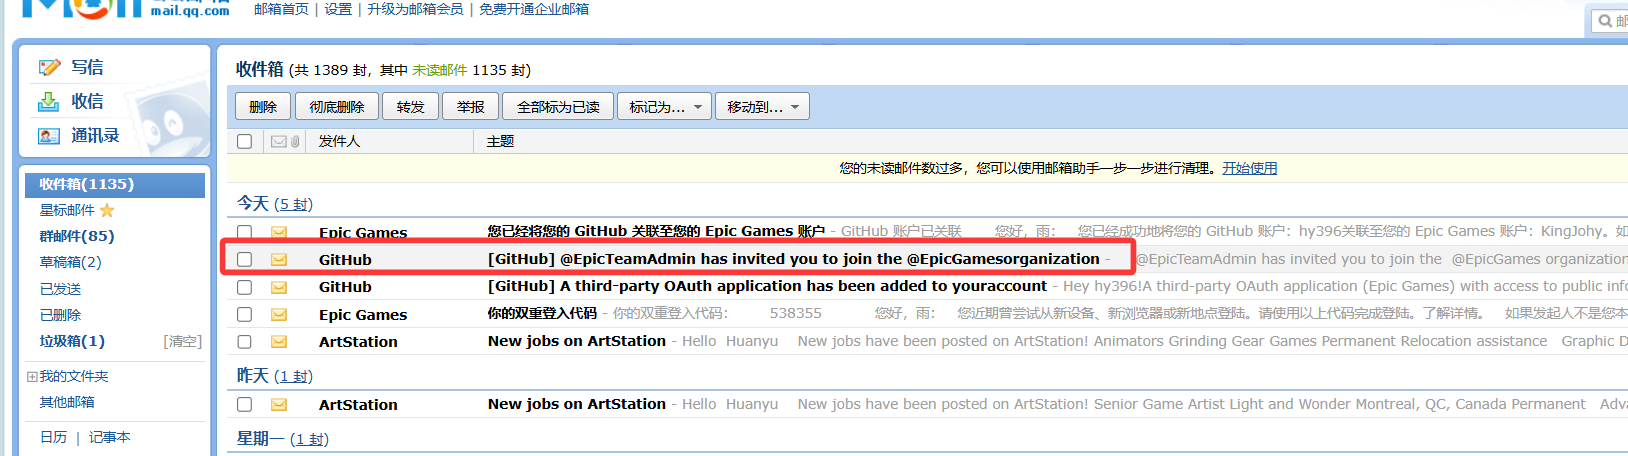Check the GitHub EpicTeamAdmin invitation mail
The height and width of the screenshot is (456, 1628).
(244, 259)
